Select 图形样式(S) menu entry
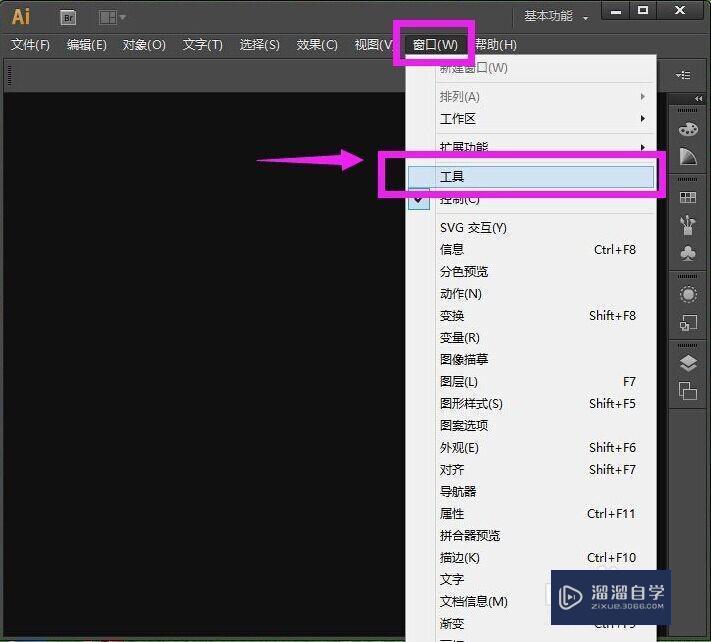The width and height of the screenshot is (711, 642). coord(531,404)
